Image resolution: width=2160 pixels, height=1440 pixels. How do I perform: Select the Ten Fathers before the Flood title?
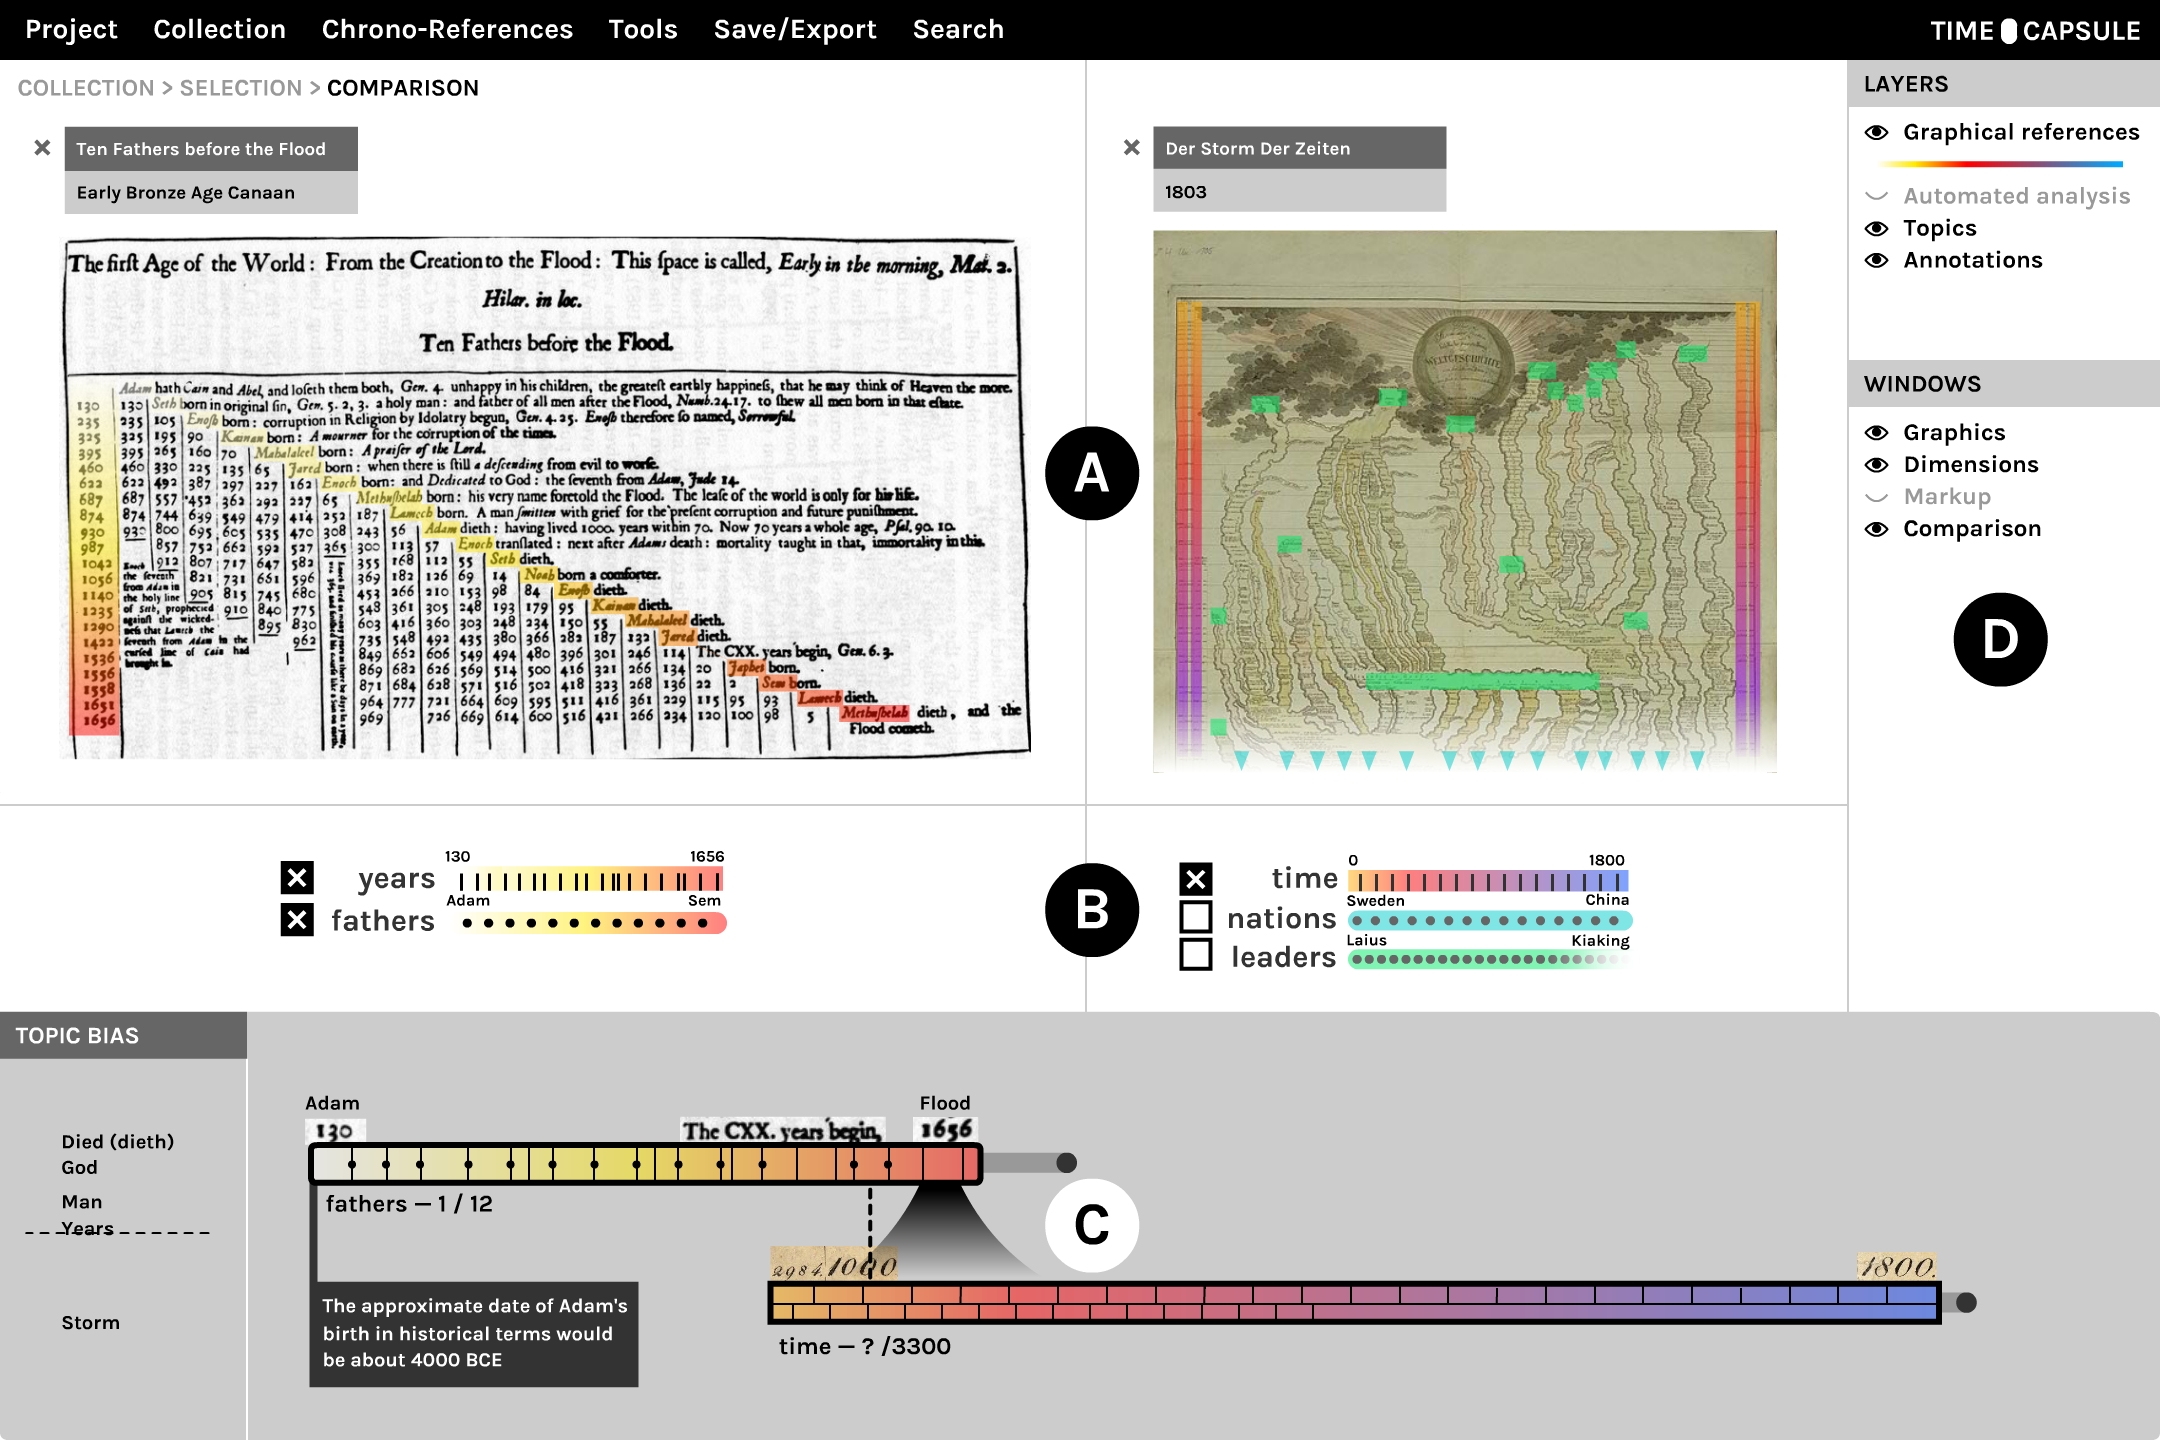211,149
